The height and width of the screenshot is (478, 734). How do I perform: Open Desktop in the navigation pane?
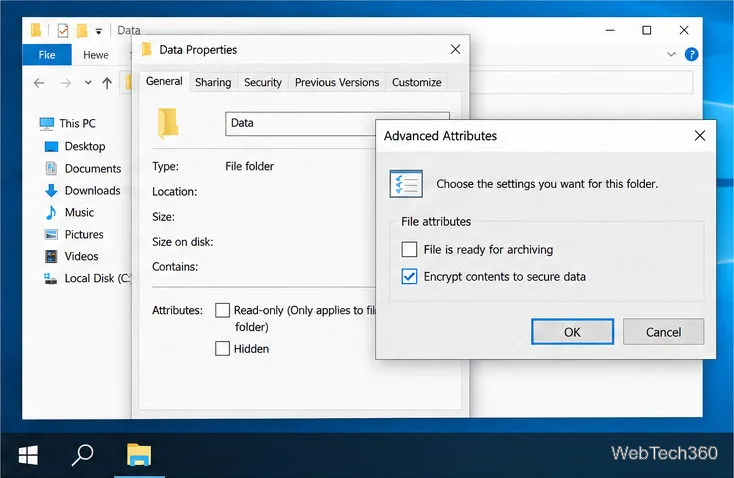[85, 146]
